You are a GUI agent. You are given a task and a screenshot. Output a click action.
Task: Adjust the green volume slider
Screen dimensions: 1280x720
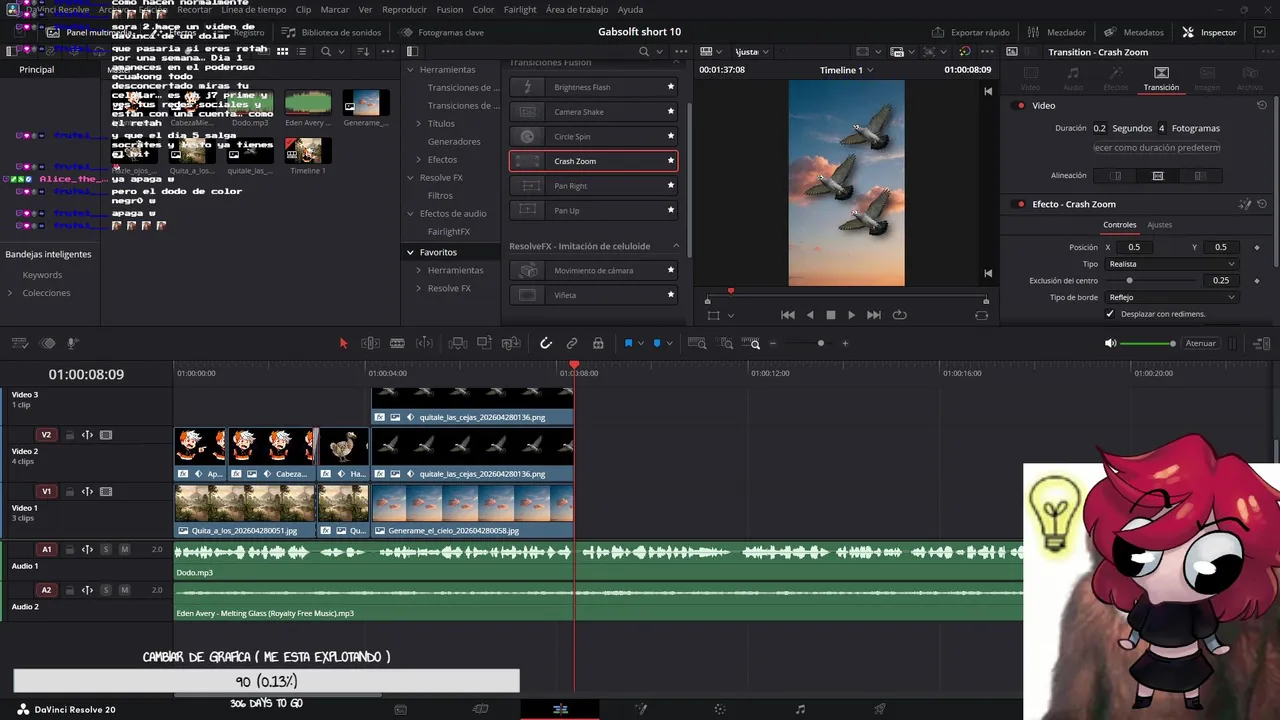pyautogui.click(x=1147, y=343)
